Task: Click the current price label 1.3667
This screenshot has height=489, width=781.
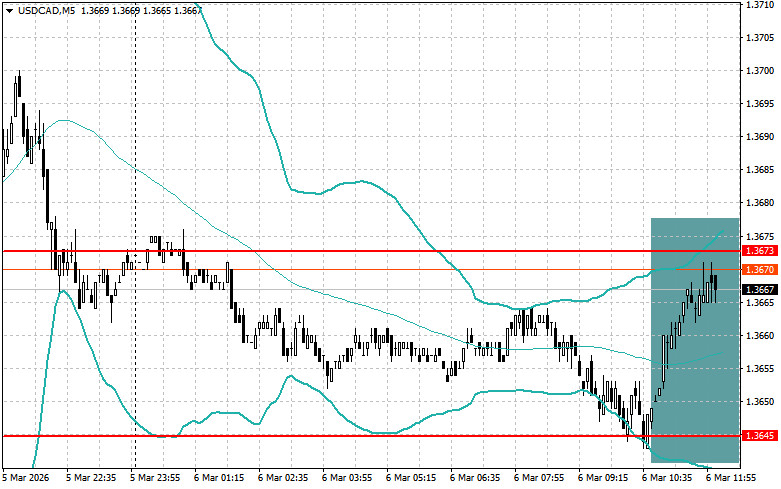Action: click(x=760, y=289)
